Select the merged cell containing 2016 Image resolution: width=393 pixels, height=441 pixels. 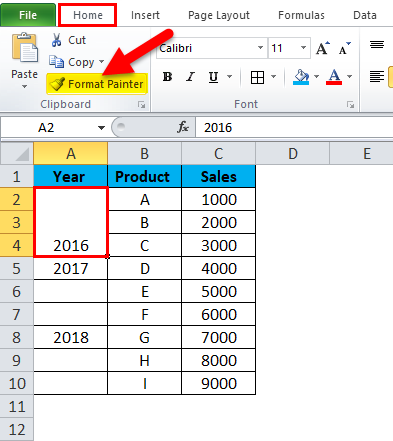click(71, 222)
